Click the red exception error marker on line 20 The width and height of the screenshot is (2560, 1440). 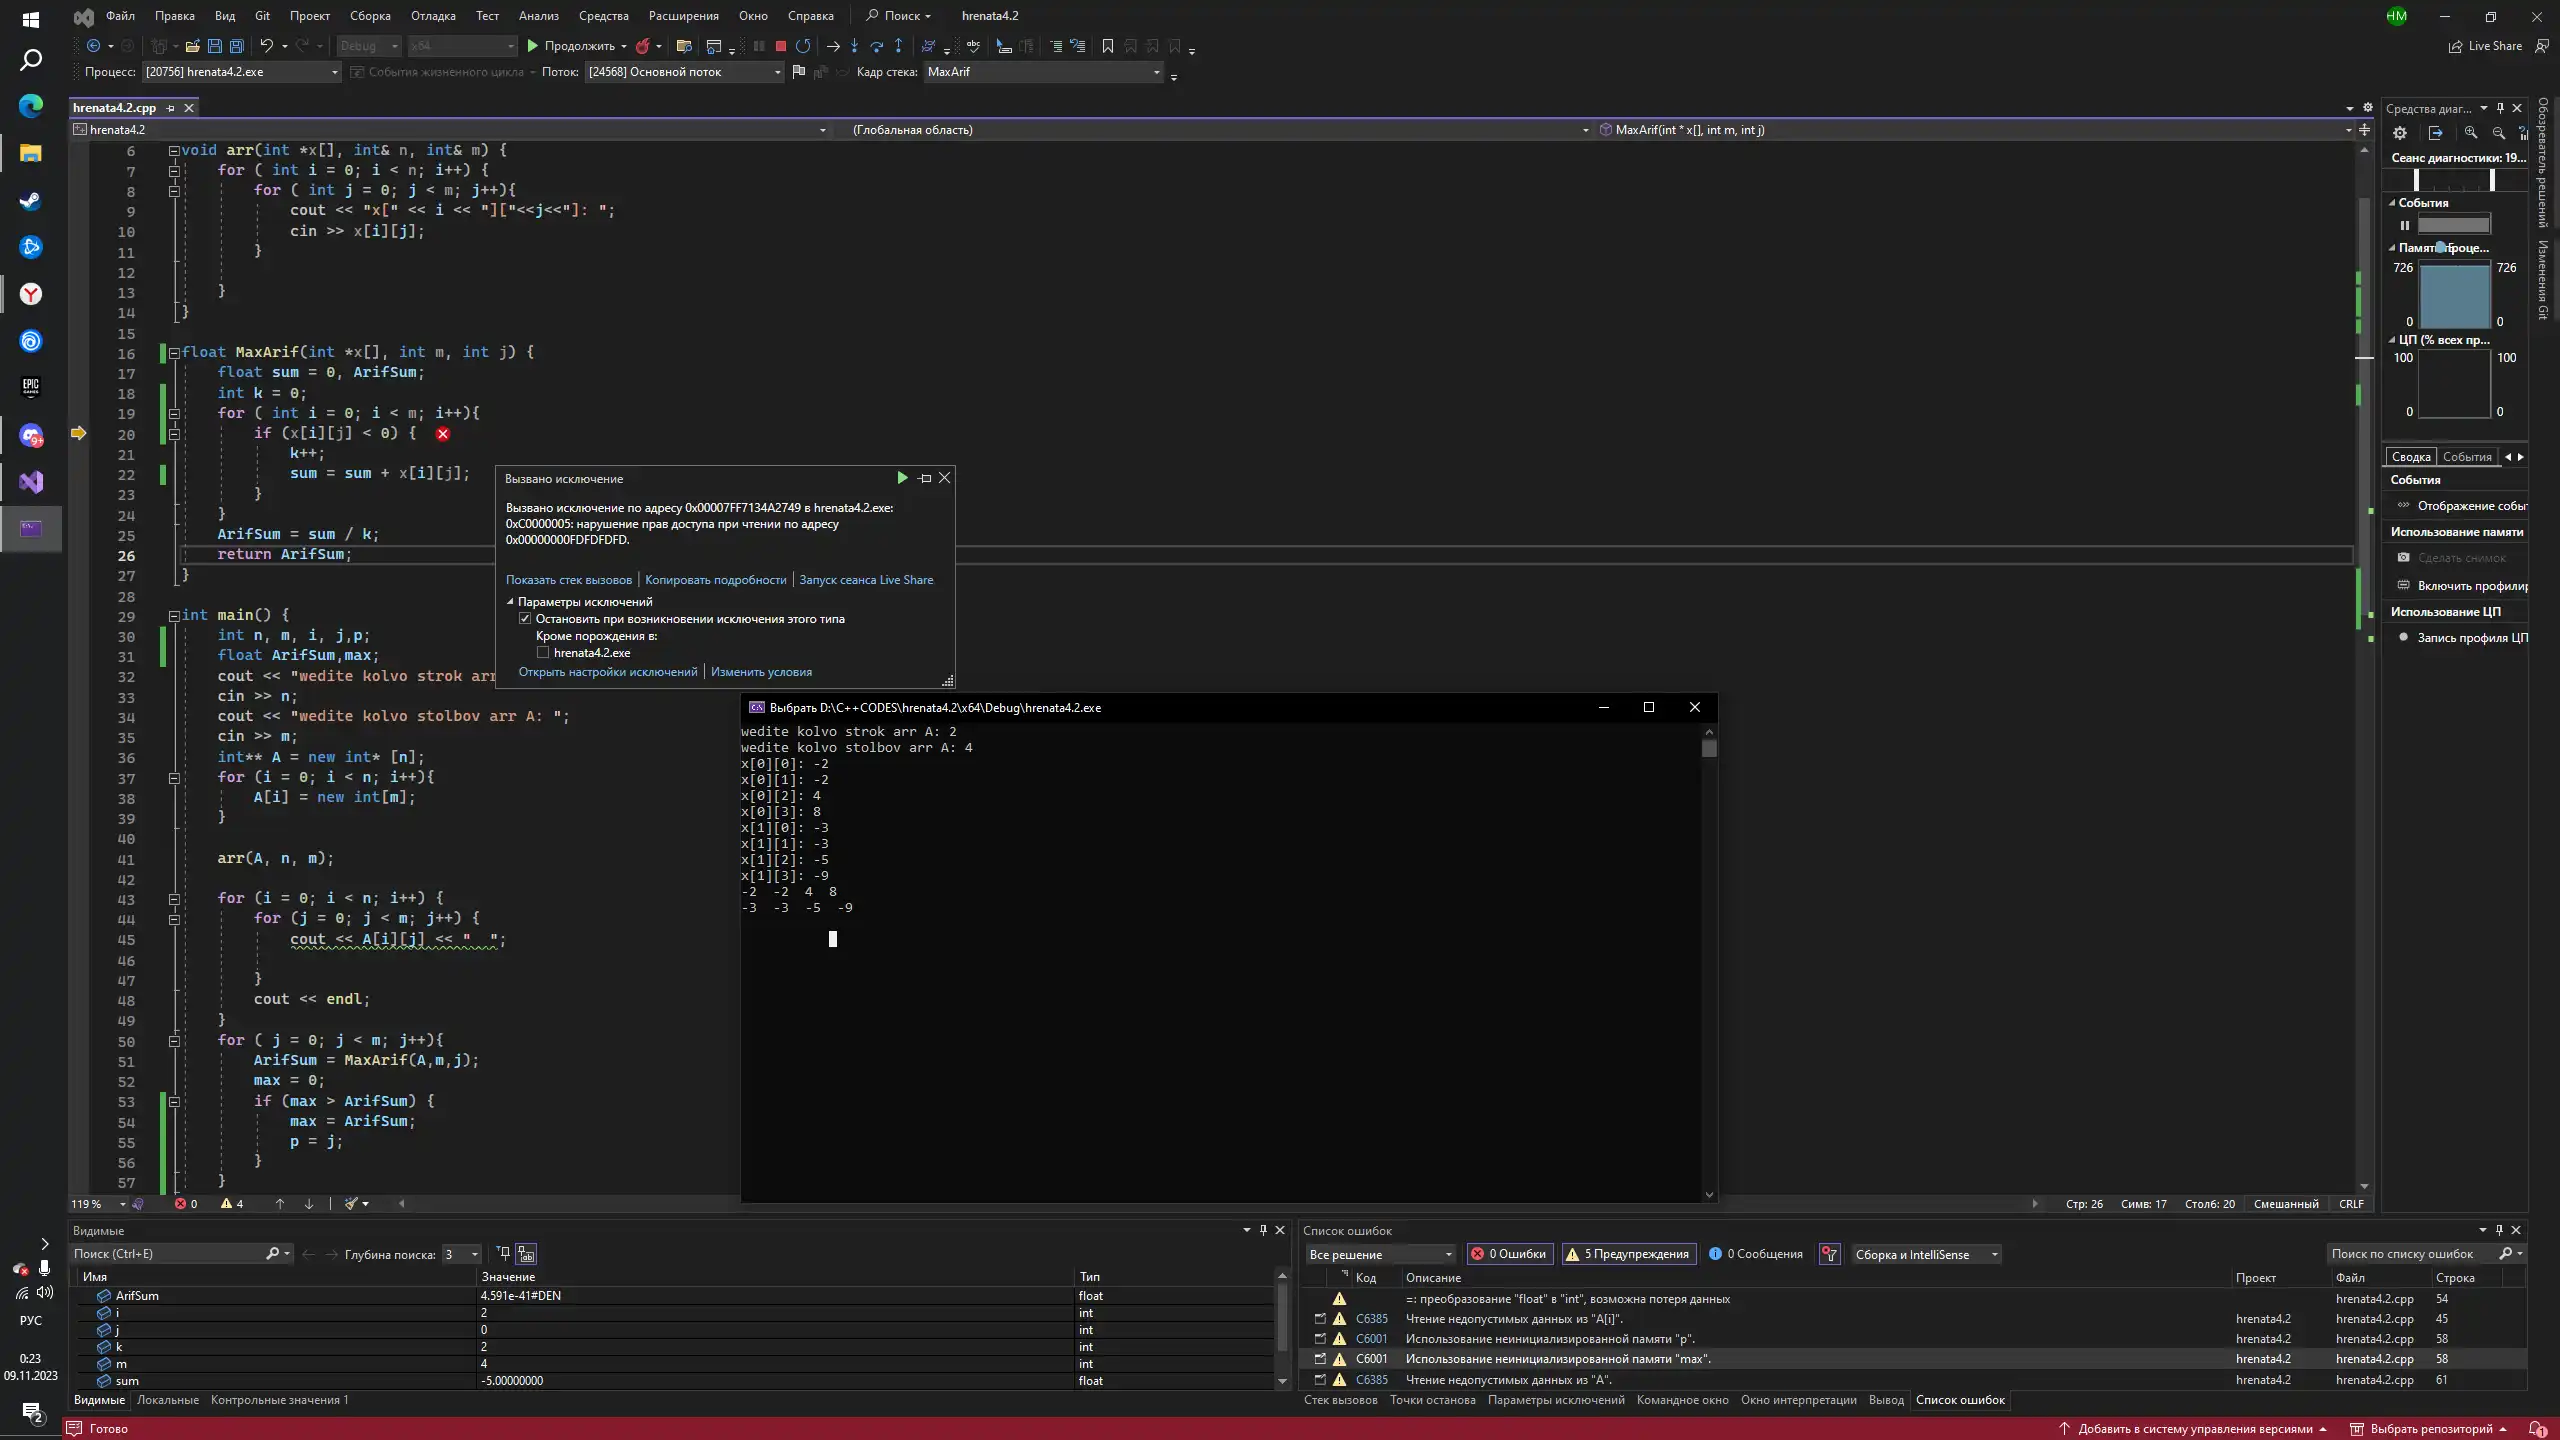pos(442,434)
